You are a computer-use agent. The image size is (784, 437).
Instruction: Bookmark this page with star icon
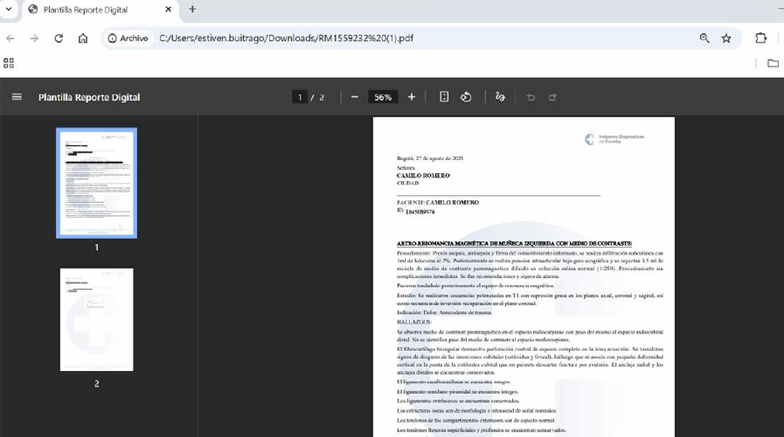[x=727, y=38]
